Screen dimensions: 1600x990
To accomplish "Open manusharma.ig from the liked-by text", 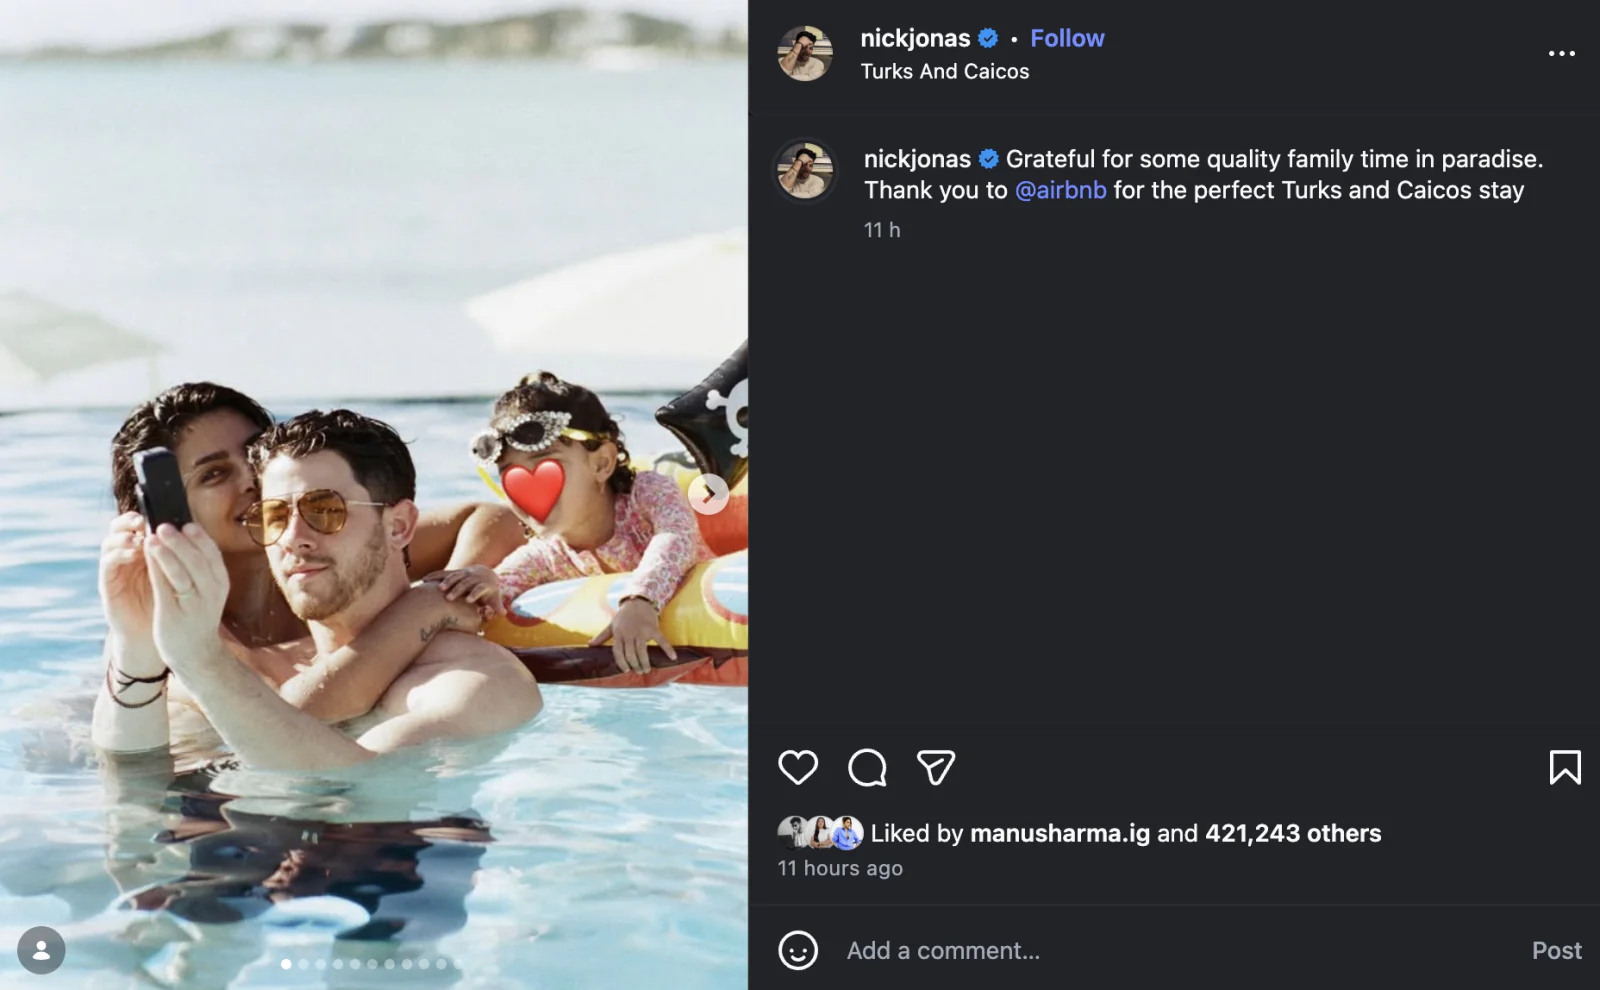I will [1059, 832].
